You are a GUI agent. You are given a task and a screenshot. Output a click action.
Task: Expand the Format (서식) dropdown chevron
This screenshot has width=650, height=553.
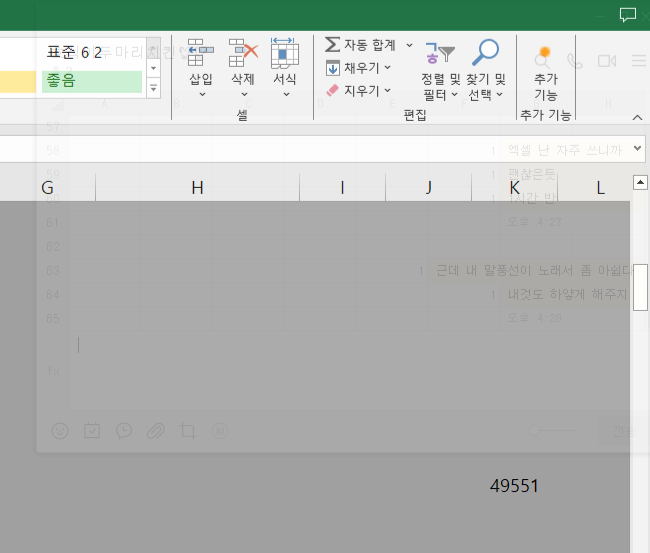286,95
